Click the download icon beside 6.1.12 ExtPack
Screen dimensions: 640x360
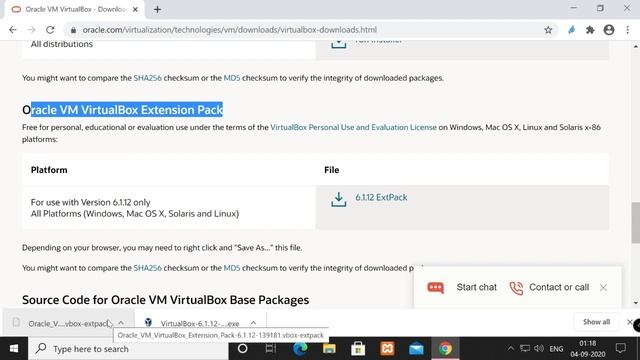coord(338,200)
